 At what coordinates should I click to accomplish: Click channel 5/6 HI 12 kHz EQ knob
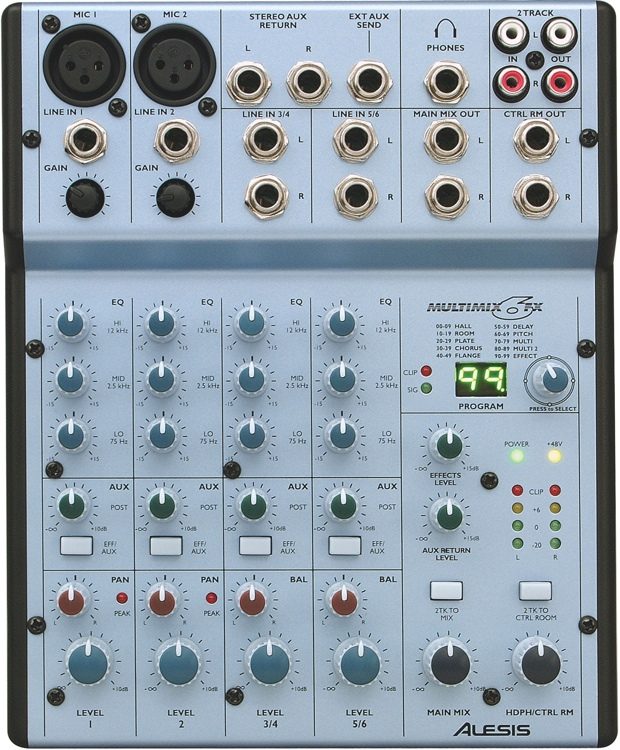(x=342, y=322)
